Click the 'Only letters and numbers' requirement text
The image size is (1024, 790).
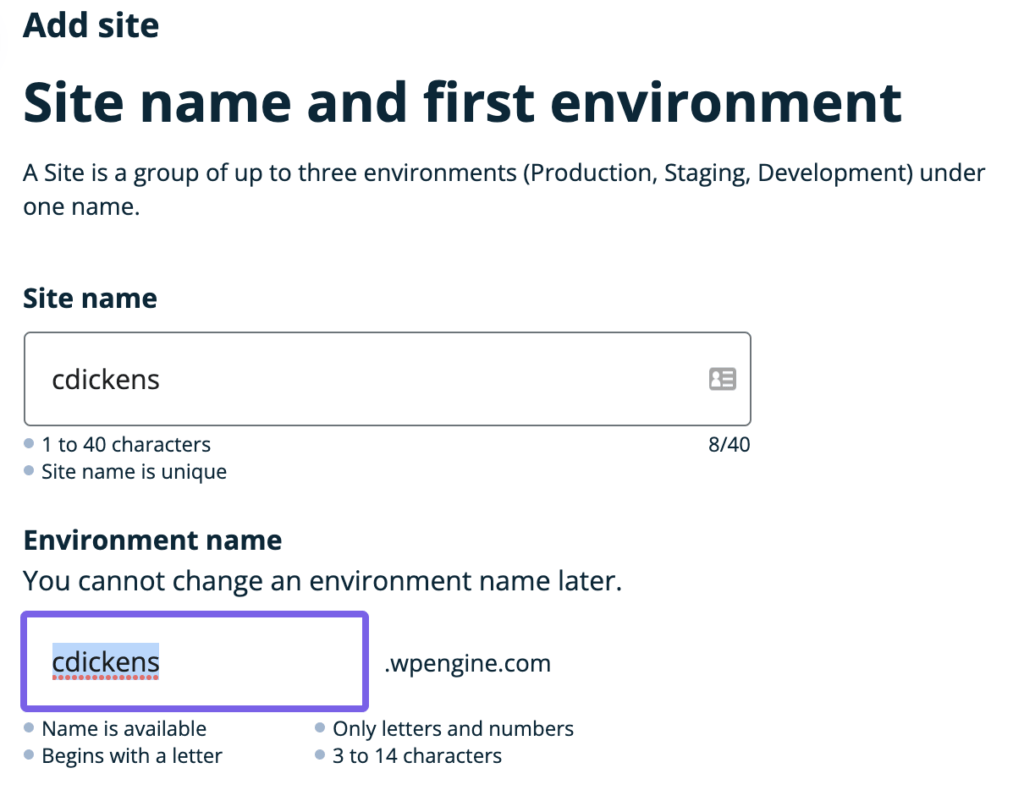(453, 728)
